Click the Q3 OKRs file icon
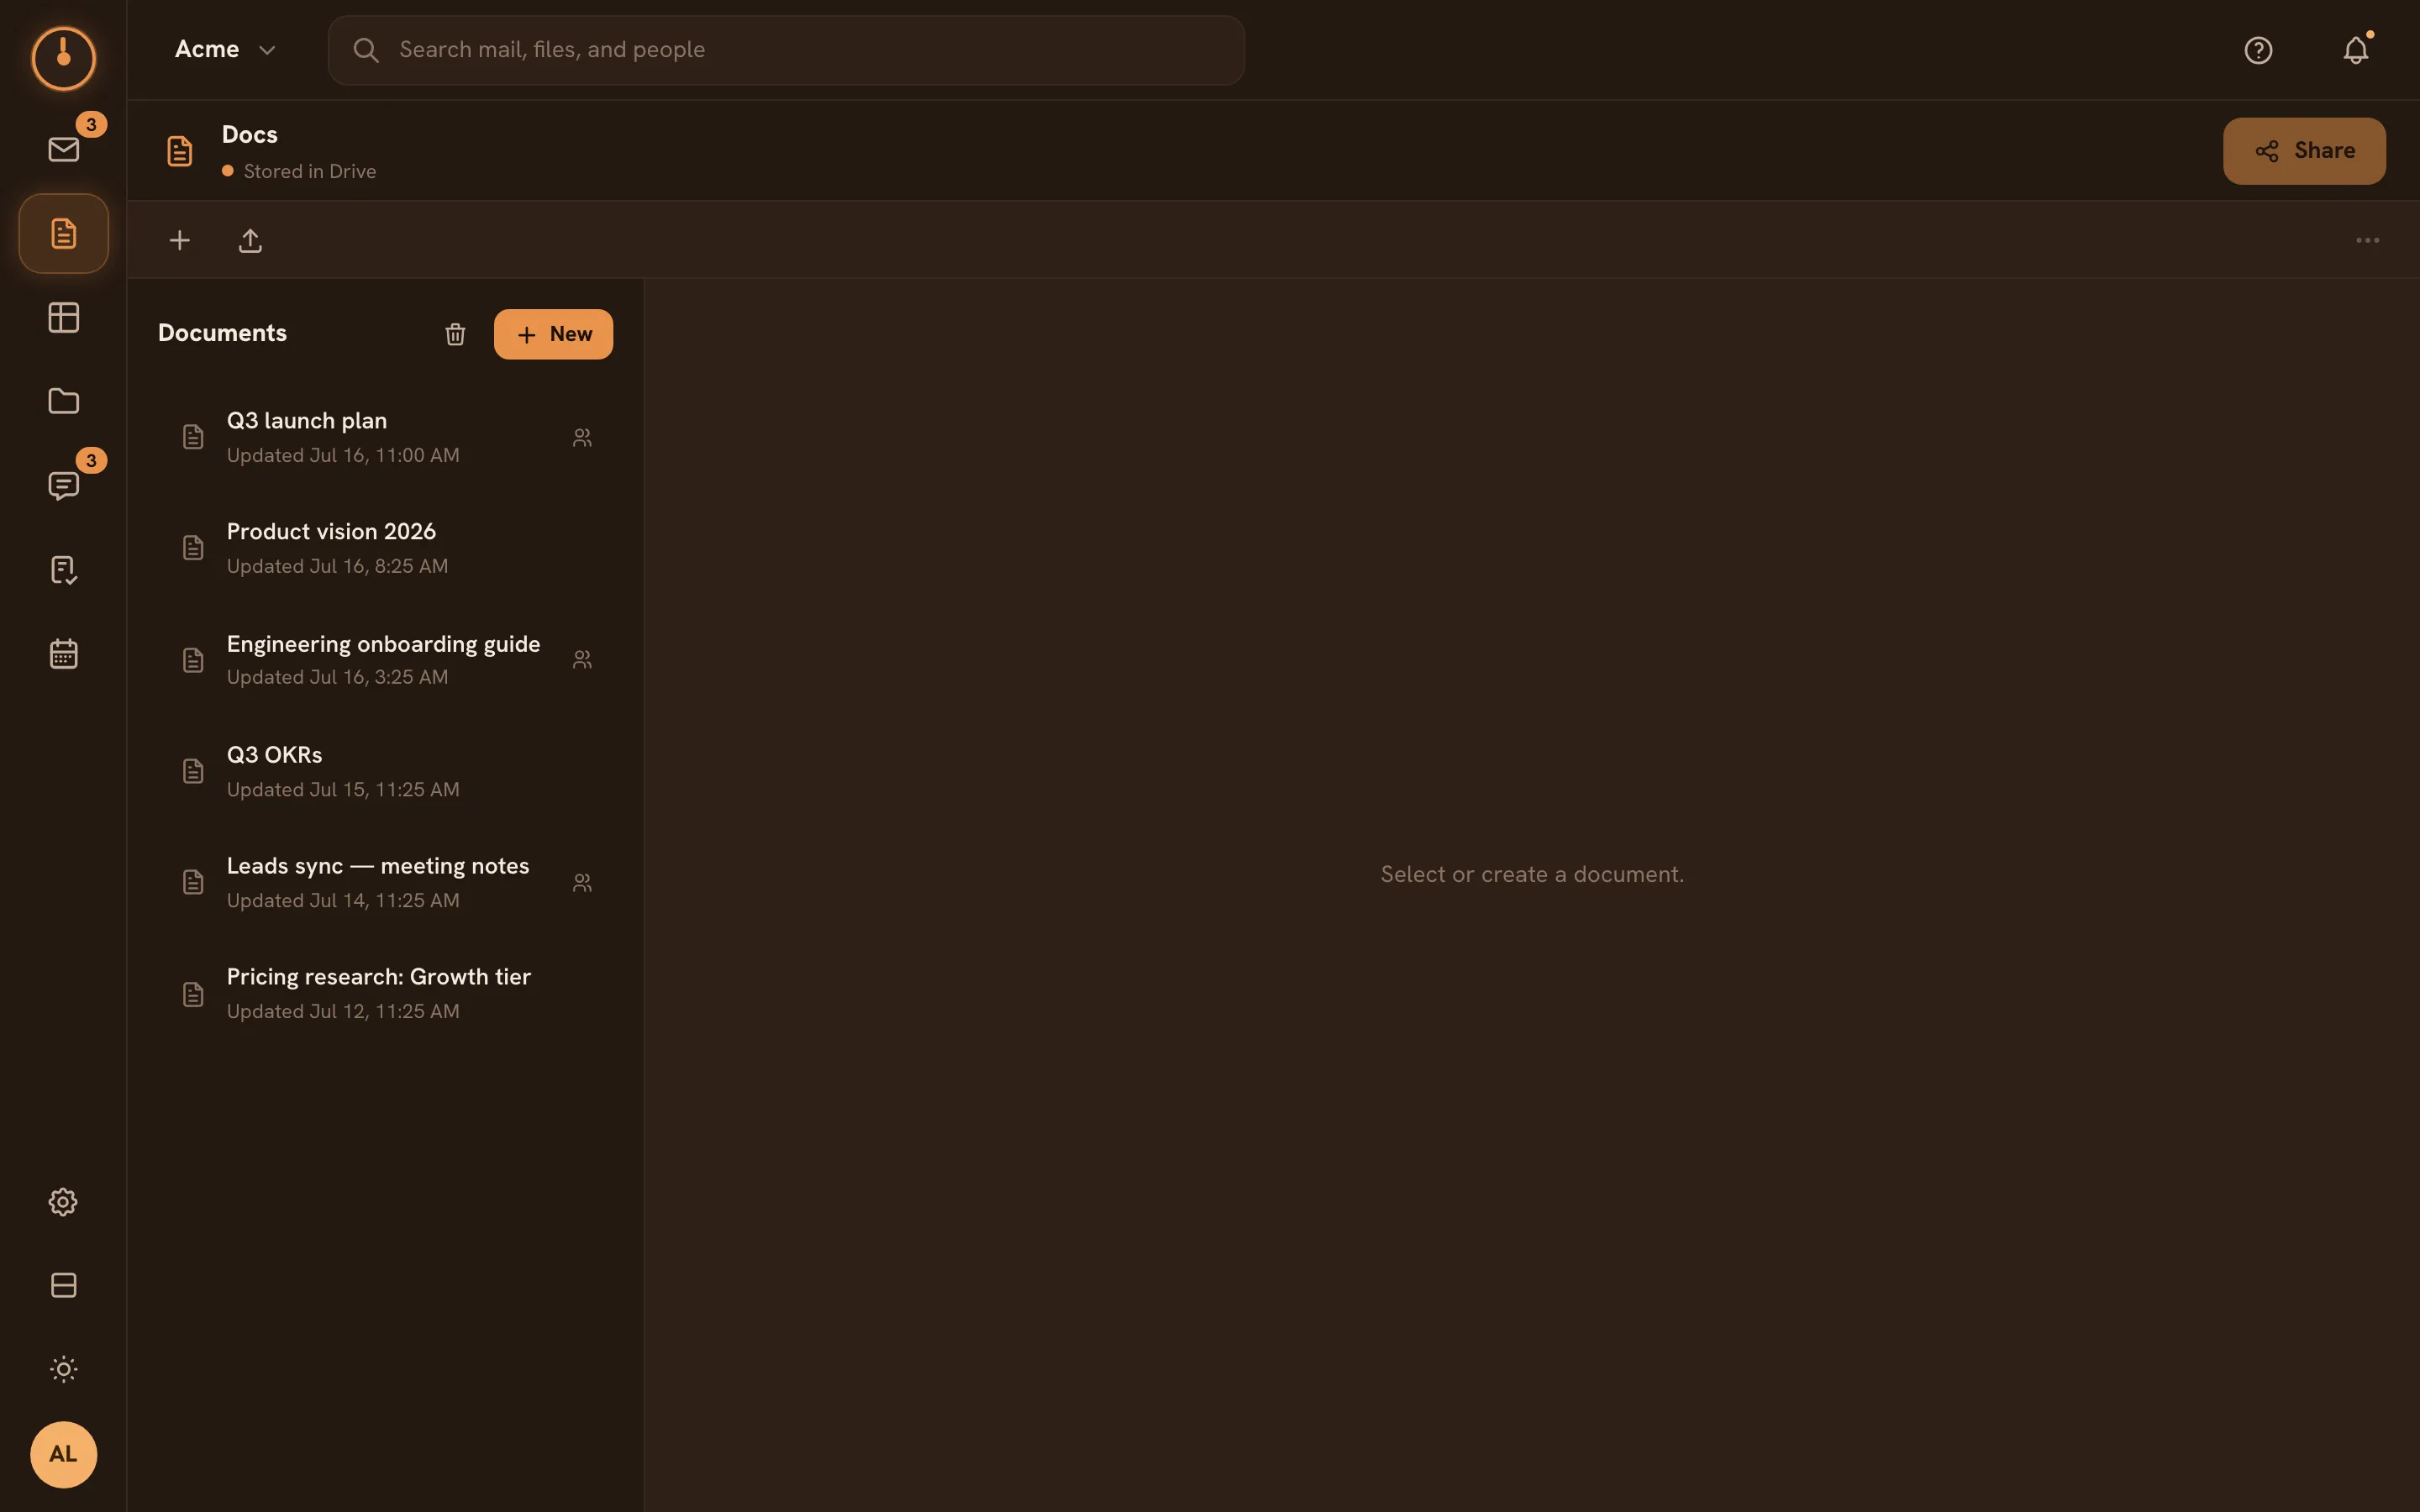The image size is (2420, 1512). pyautogui.click(x=193, y=771)
